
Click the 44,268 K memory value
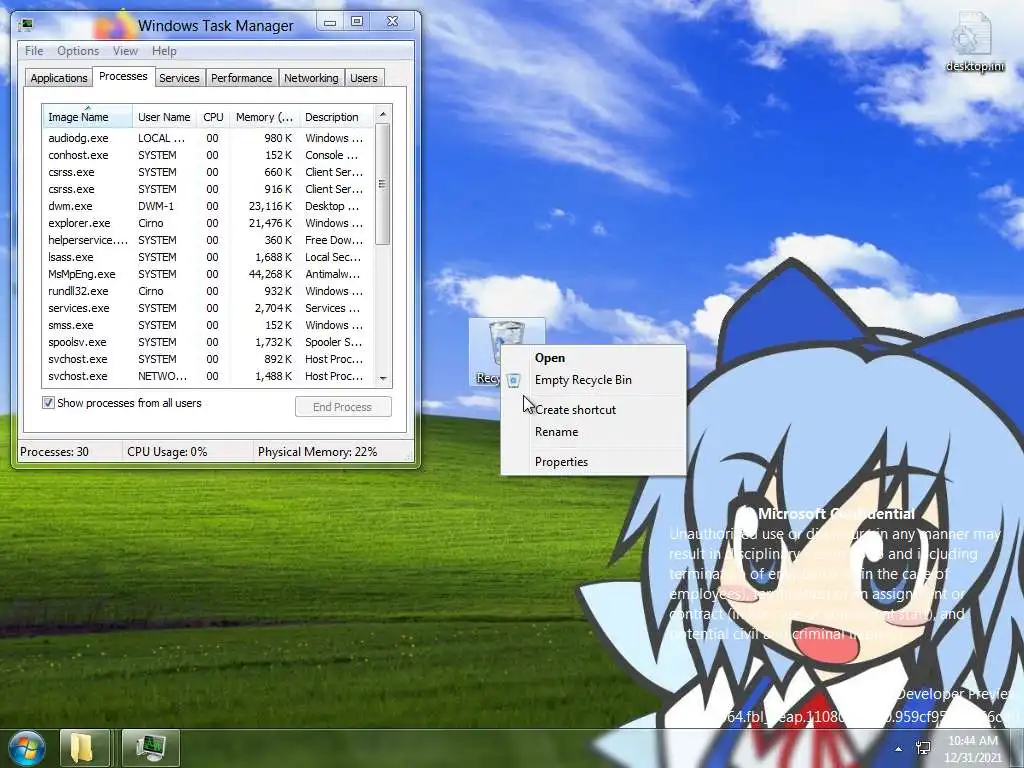[x=270, y=274]
